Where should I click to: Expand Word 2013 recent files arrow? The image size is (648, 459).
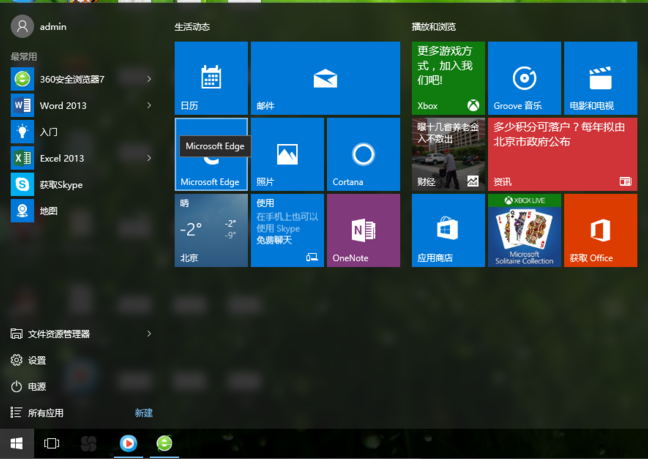pos(149,105)
